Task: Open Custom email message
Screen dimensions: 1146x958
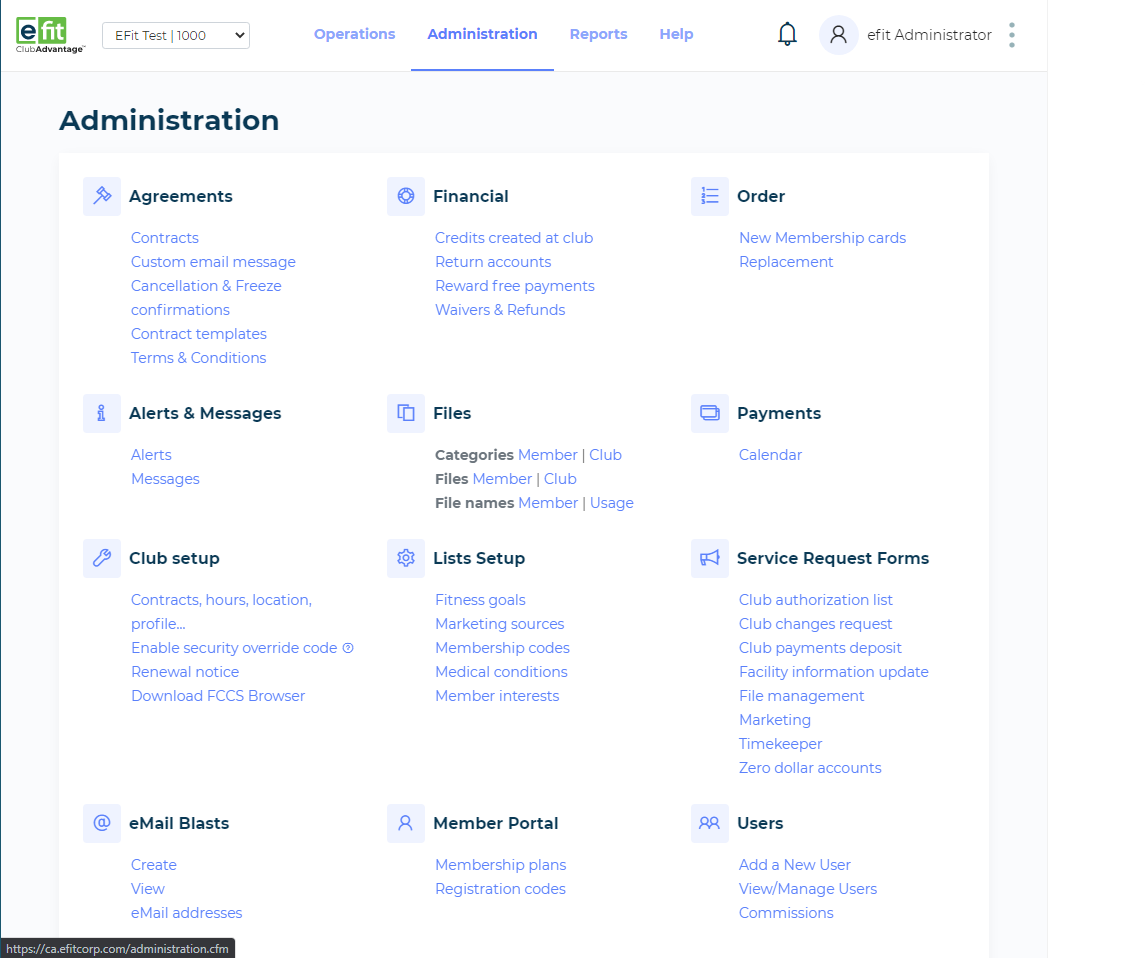Action: click(x=213, y=262)
